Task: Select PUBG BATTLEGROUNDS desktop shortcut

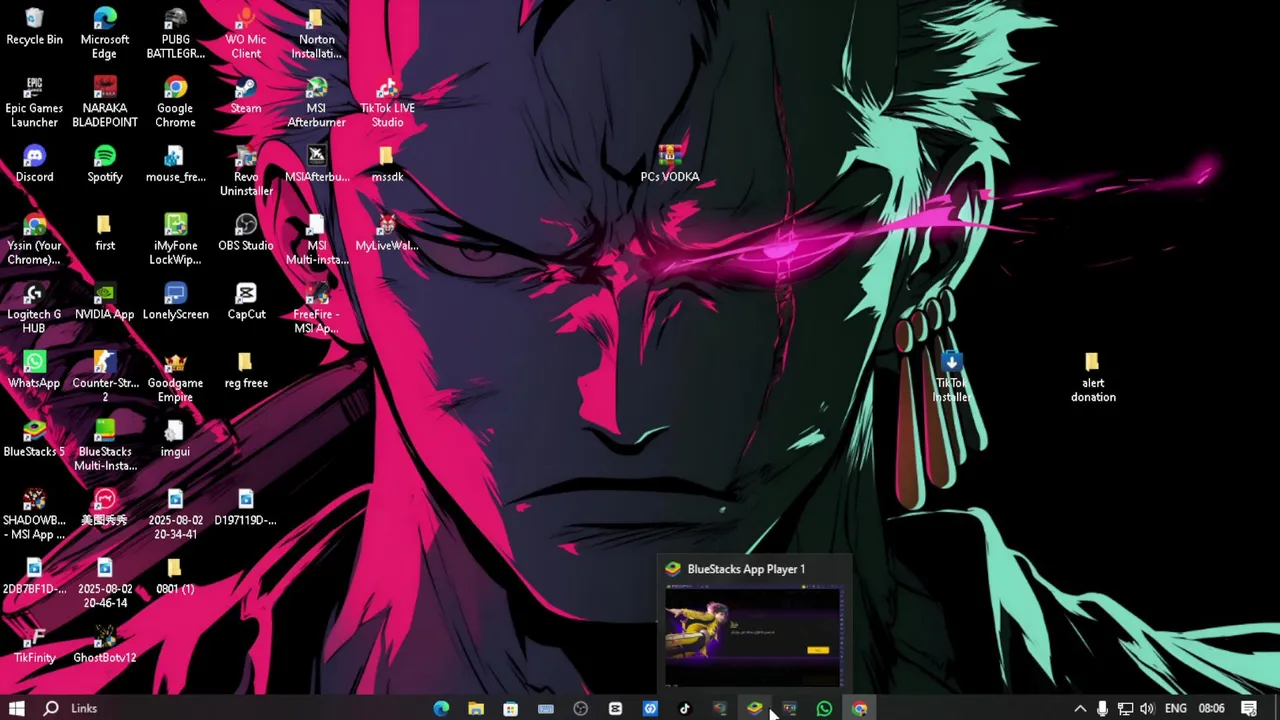Action: (x=175, y=33)
